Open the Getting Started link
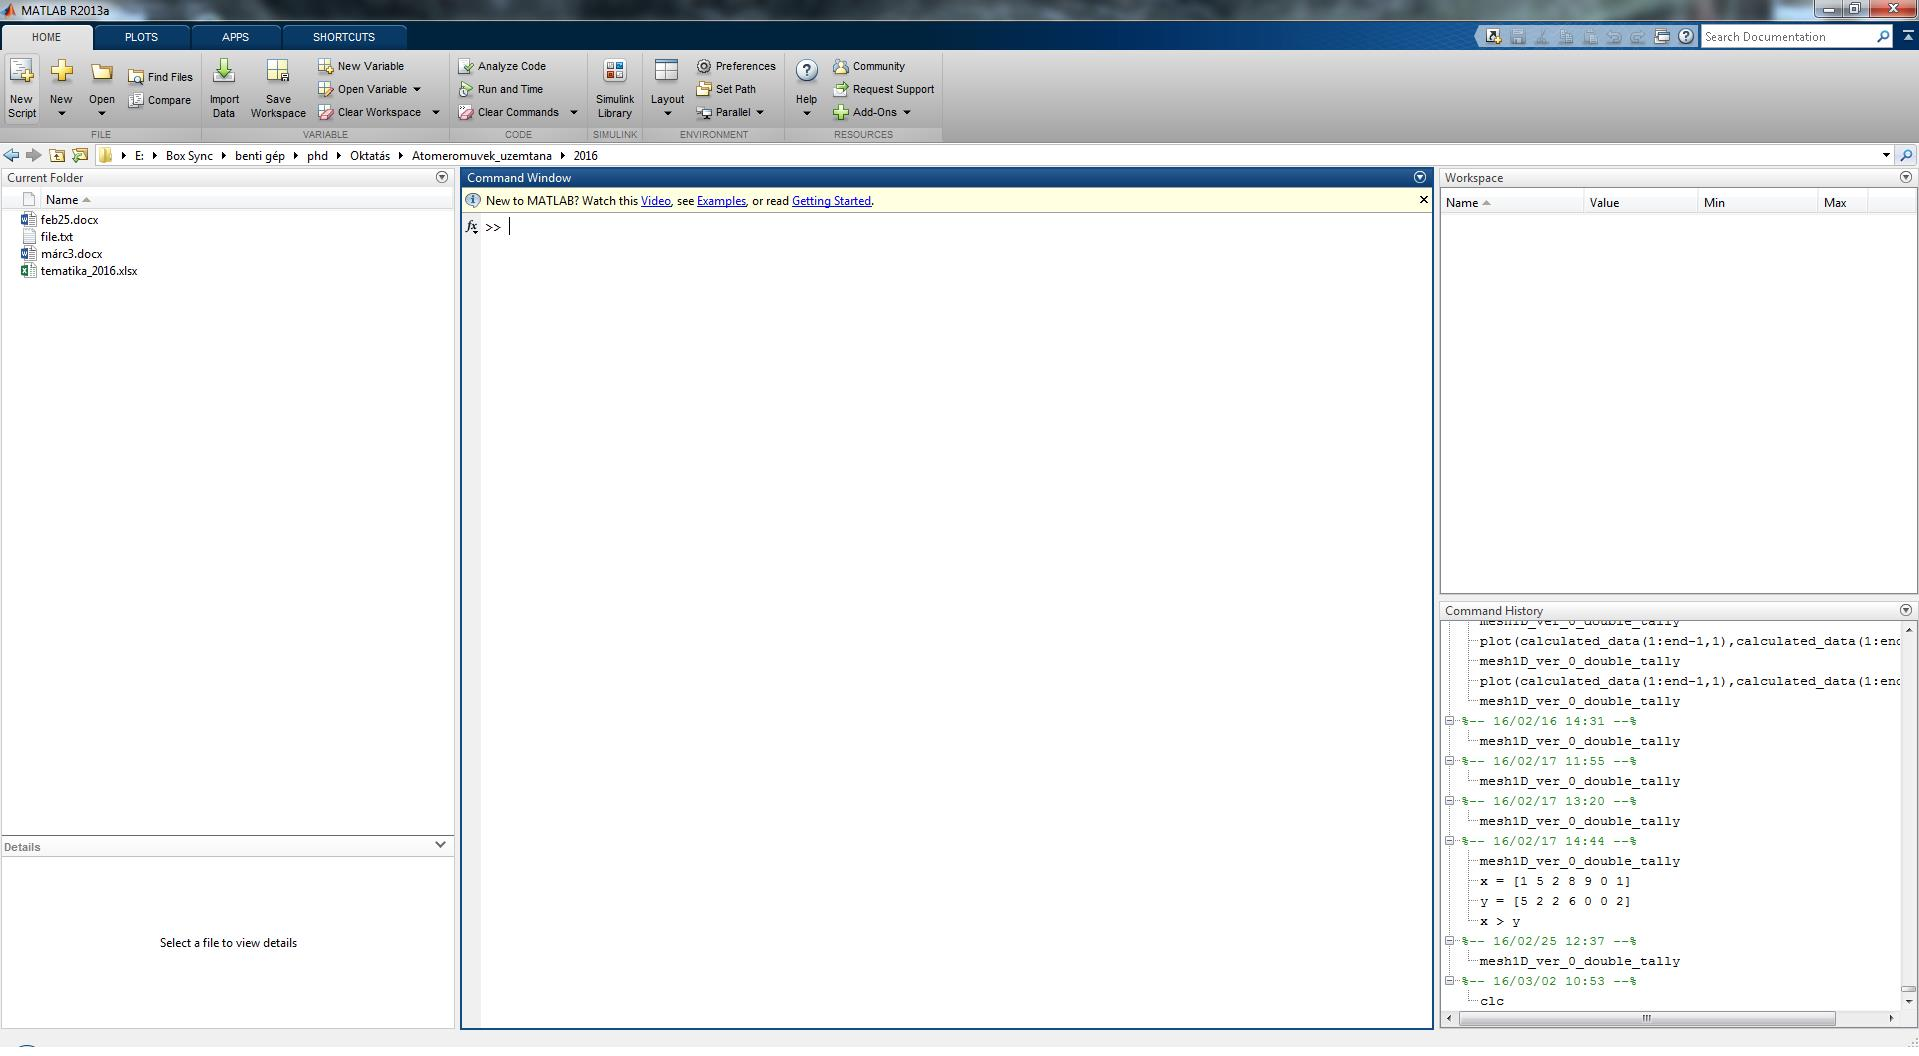This screenshot has width=1919, height=1056. click(x=831, y=201)
